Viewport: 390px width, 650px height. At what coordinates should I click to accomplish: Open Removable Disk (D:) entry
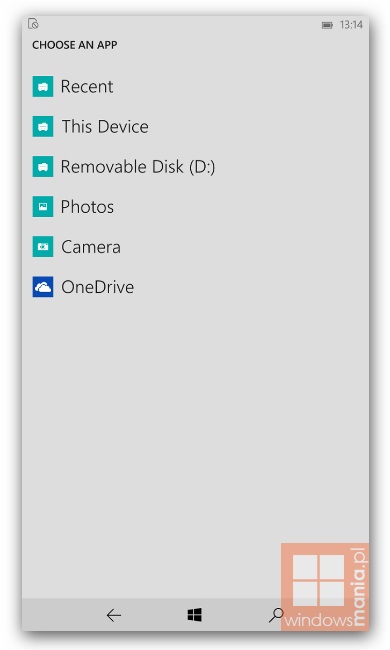(138, 167)
